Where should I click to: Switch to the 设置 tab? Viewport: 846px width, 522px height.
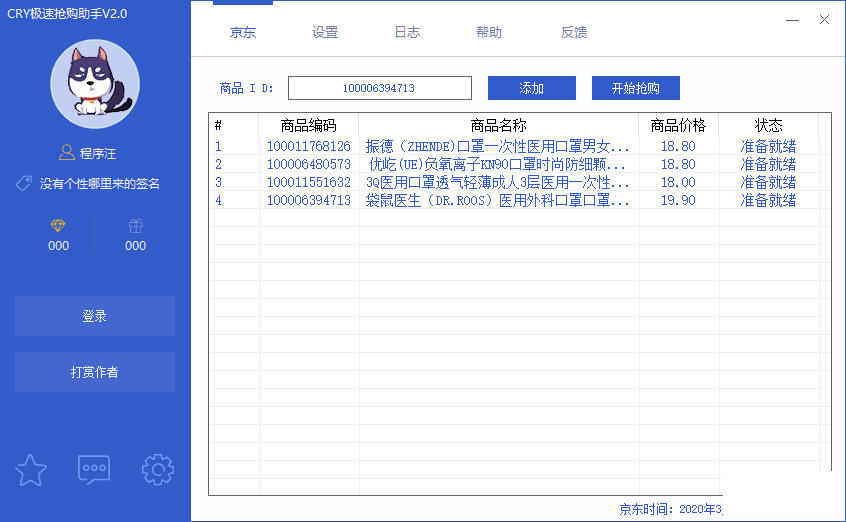pyautogui.click(x=325, y=32)
